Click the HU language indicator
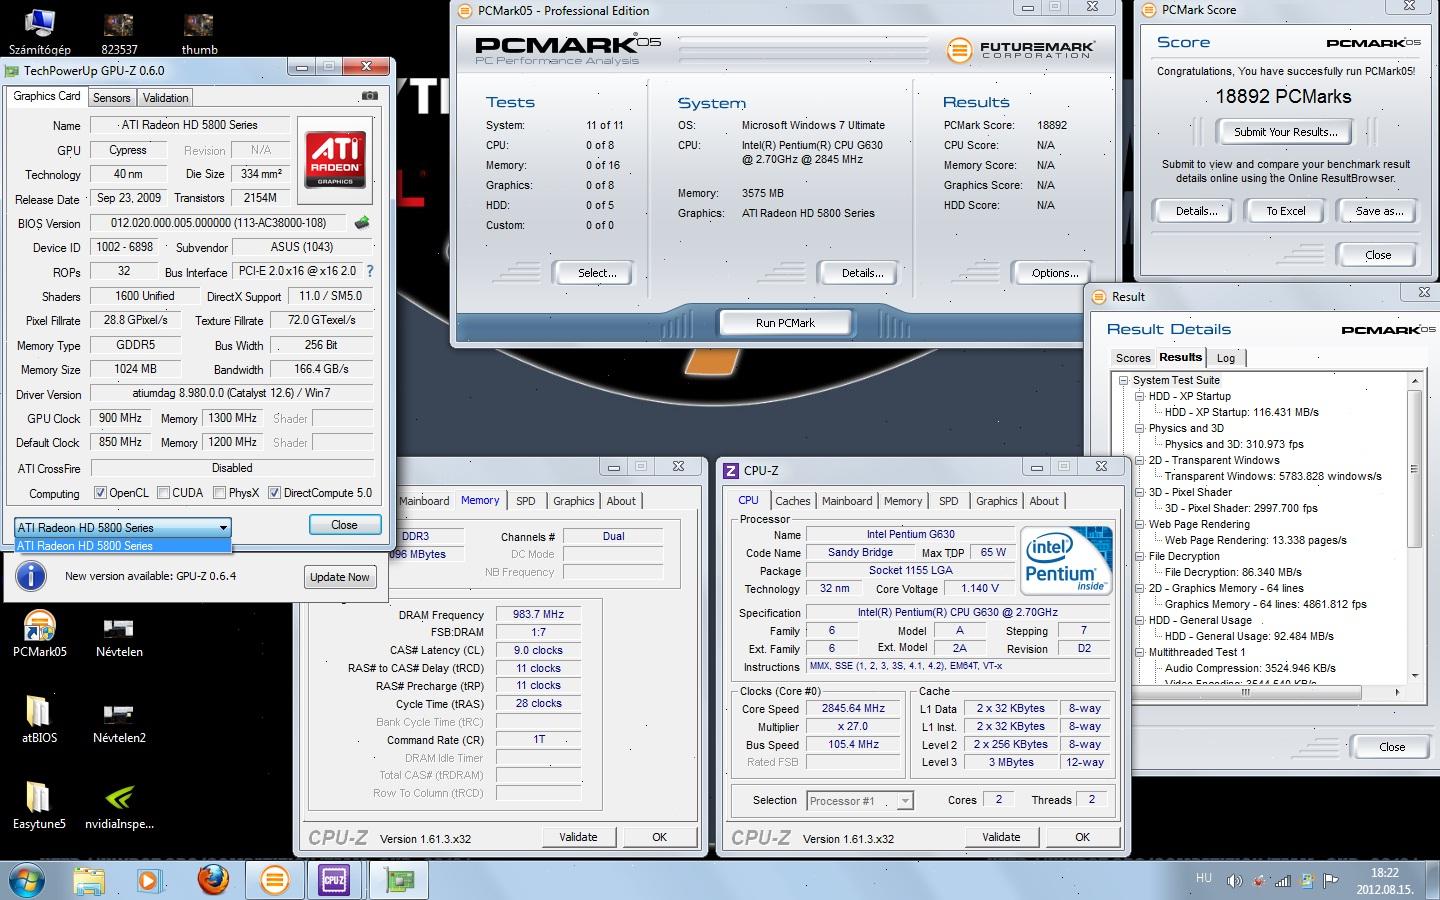 [x=1204, y=878]
